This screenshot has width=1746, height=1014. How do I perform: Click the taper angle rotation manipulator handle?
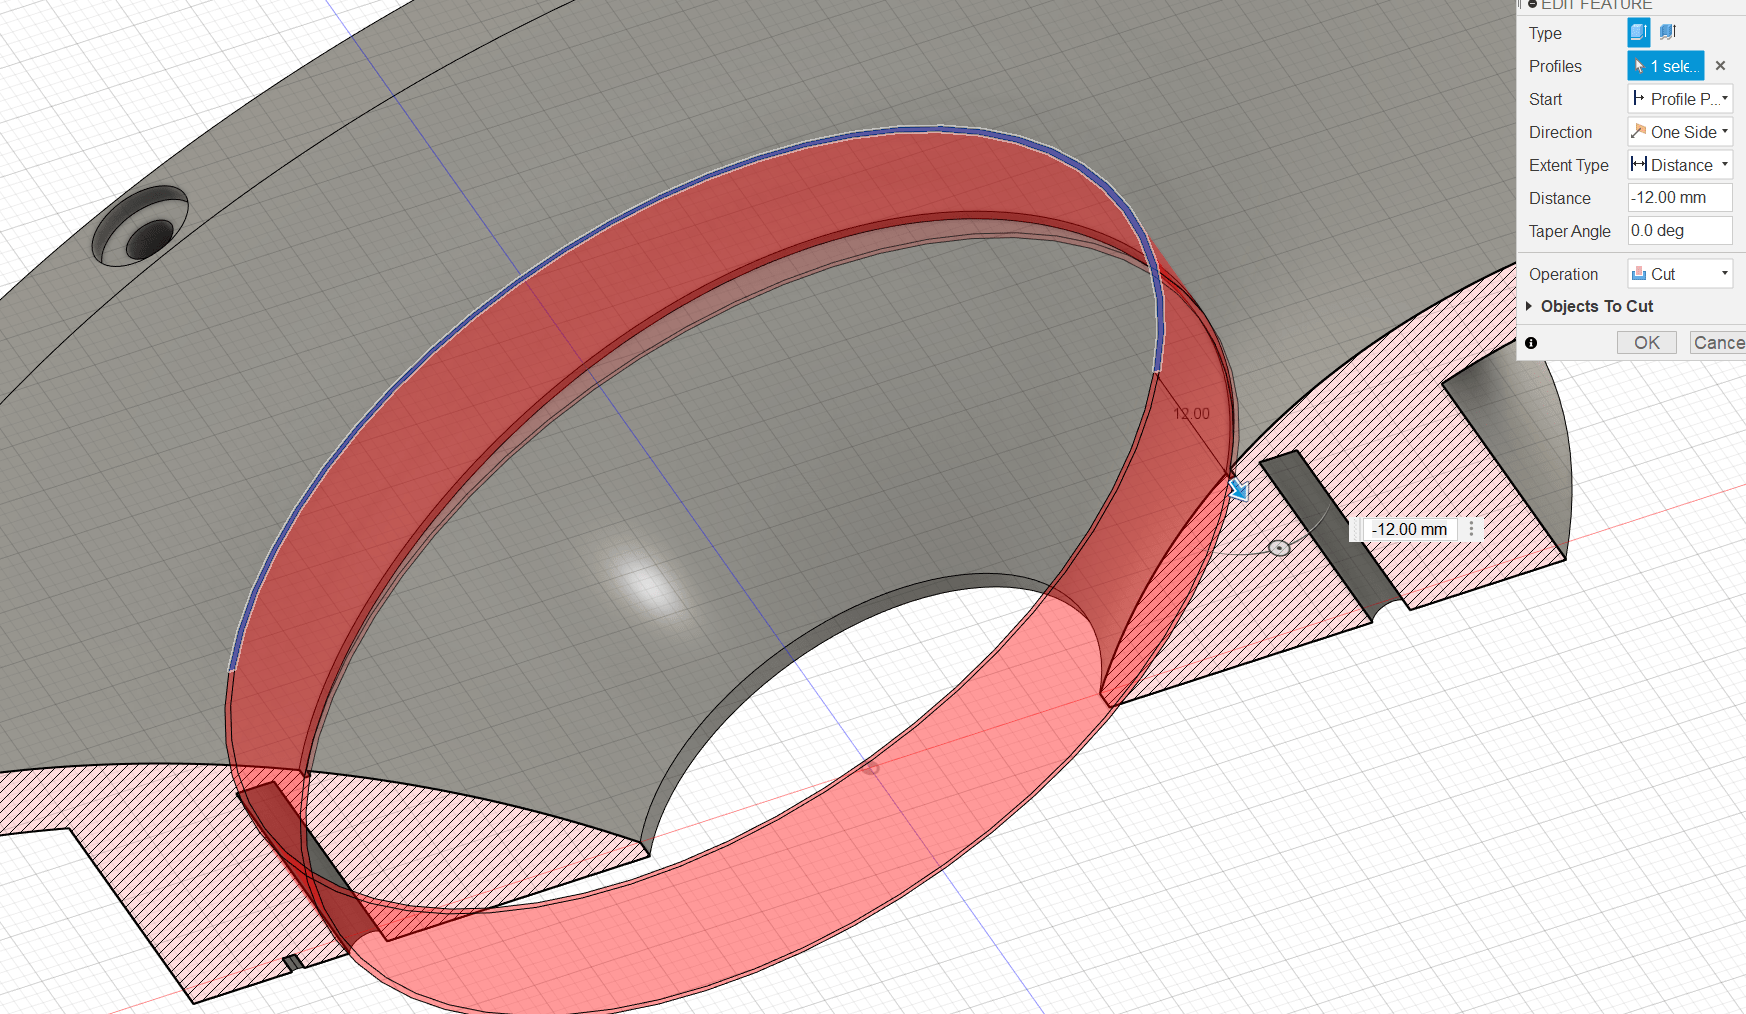(x=1279, y=548)
